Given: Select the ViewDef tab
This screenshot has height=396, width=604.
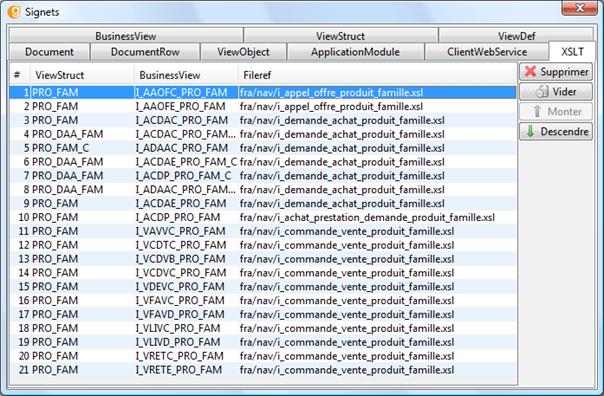Looking at the screenshot, I should click(x=516, y=36).
